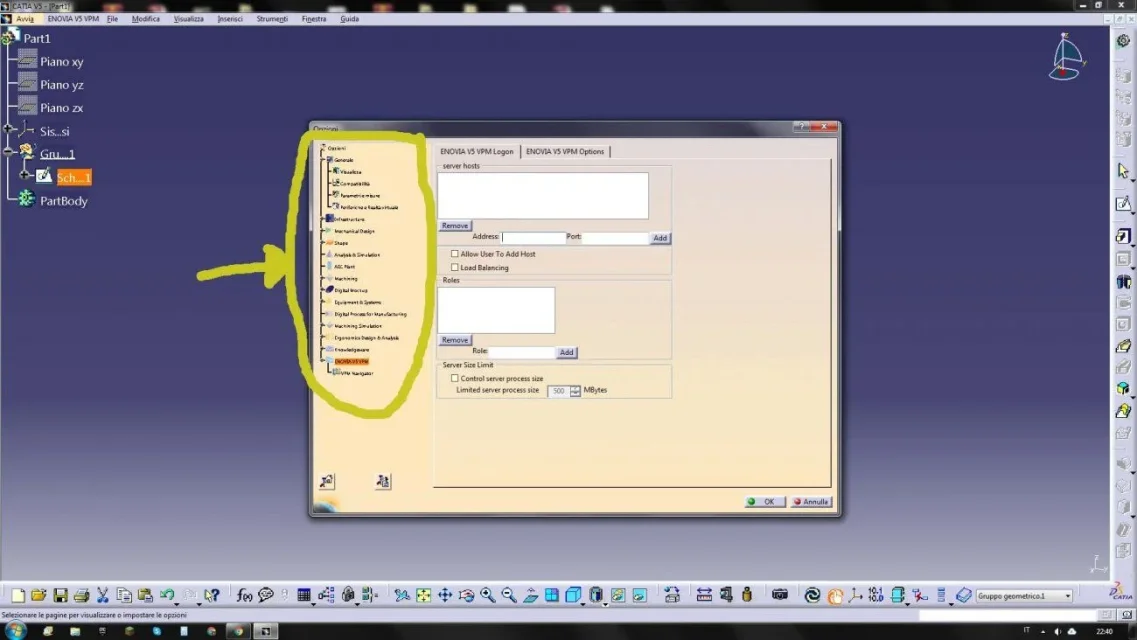Click the compass at top right
Image resolution: width=1137 pixels, height=640 pixels.
[x=1066, y=57]
